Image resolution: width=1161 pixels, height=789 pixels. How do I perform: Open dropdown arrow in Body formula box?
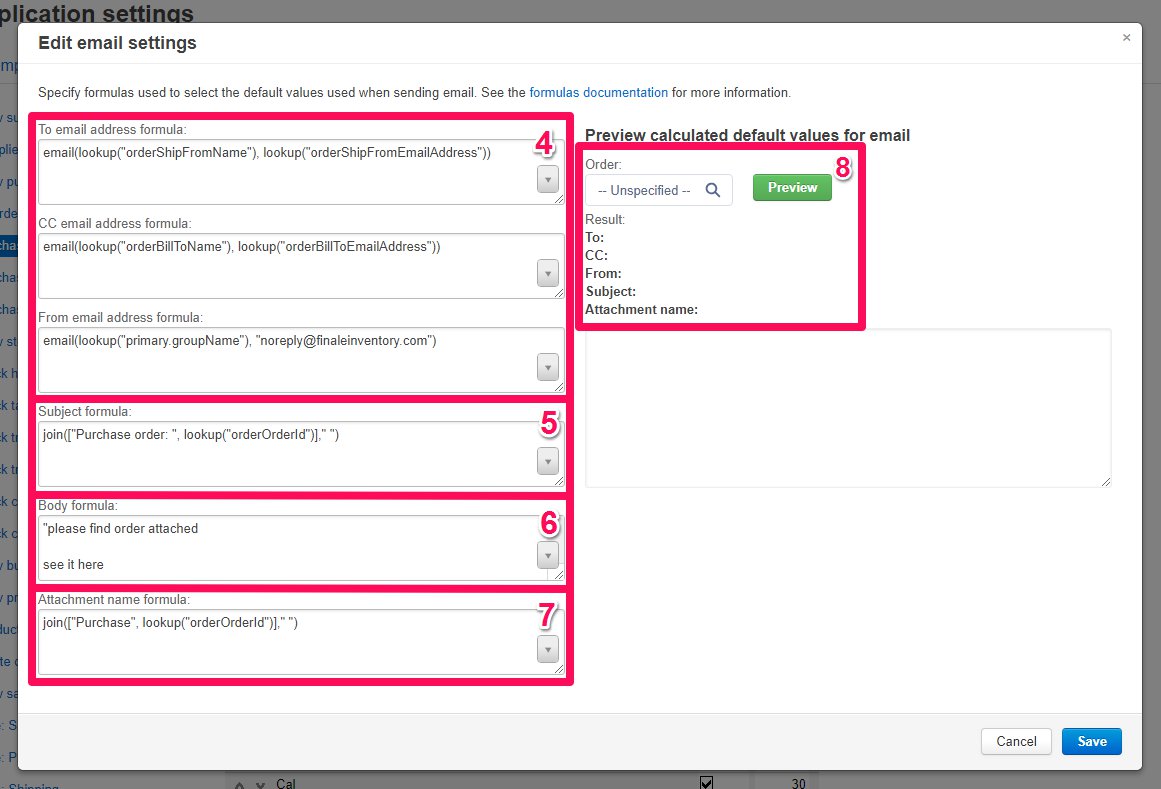tap(547, 555)
